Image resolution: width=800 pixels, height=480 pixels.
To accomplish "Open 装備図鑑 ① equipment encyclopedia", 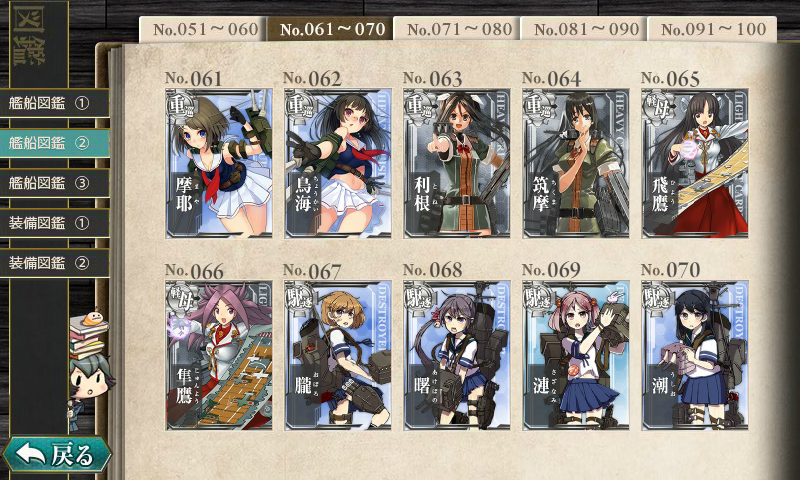I will [54, 223].
